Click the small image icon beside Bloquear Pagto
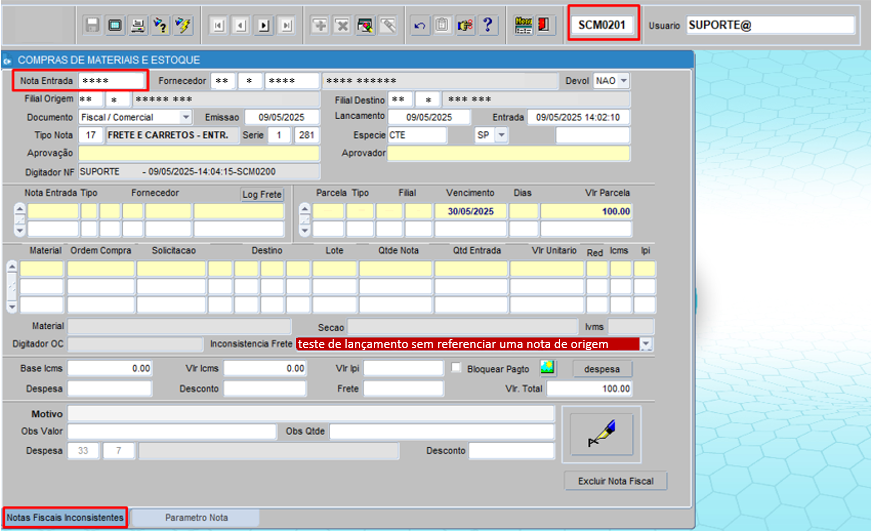The image size is (872, 531). [x=547, y=368]
